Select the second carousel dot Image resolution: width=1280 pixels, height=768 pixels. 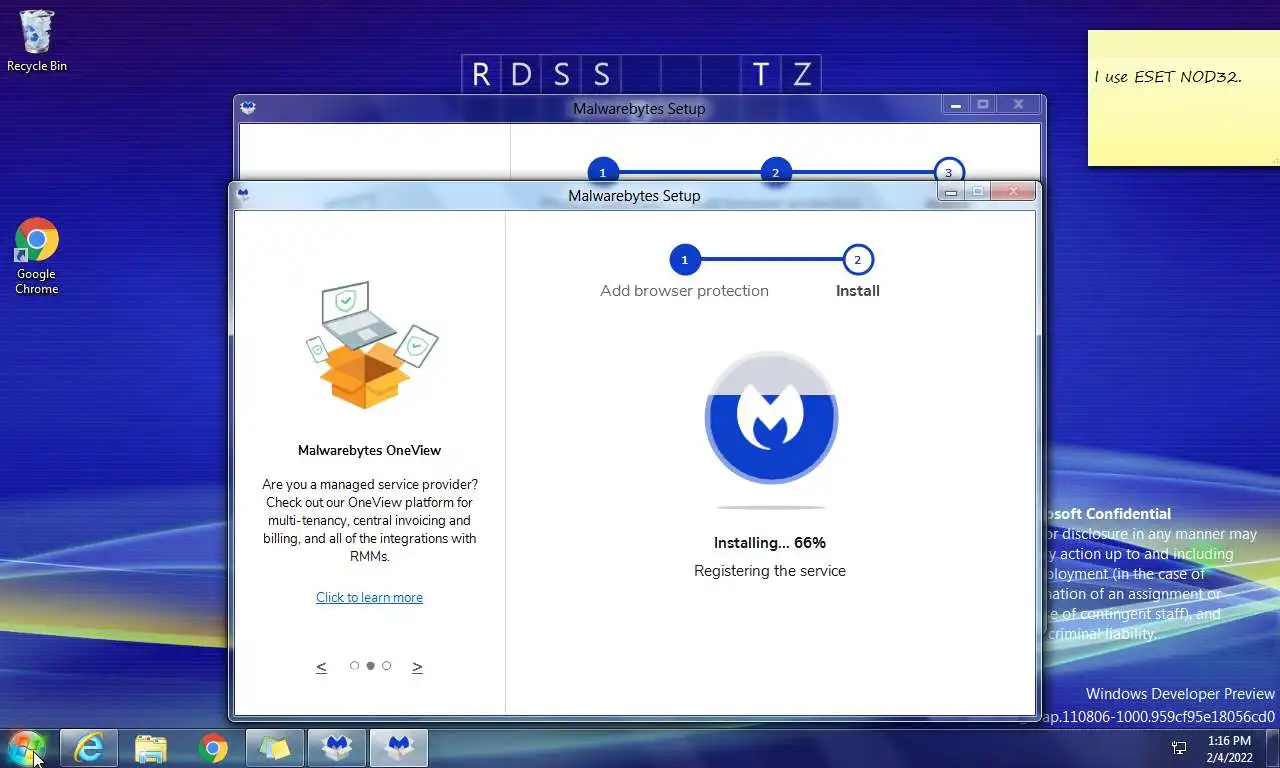370,665
